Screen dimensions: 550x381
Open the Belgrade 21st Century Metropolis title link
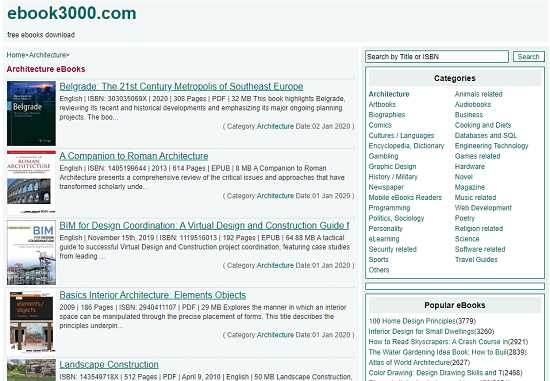click(181, 86)
